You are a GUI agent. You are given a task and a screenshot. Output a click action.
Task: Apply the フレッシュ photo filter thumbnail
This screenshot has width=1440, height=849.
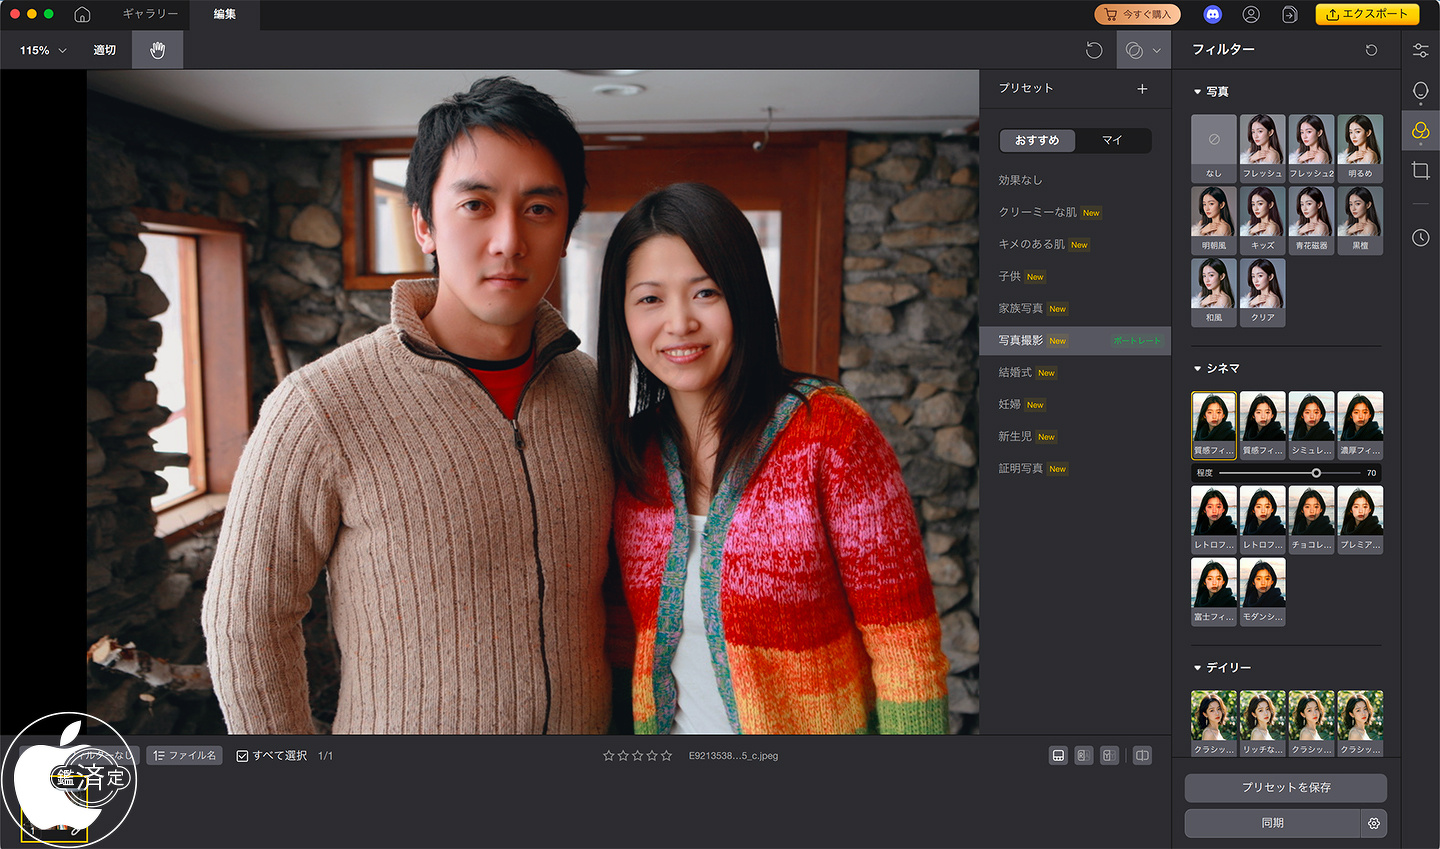(x=1262, y=147)
